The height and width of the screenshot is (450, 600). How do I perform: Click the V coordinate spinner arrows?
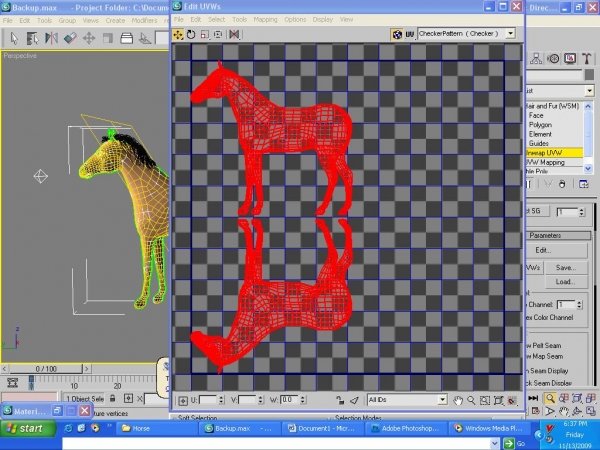[x=260, y=400]
